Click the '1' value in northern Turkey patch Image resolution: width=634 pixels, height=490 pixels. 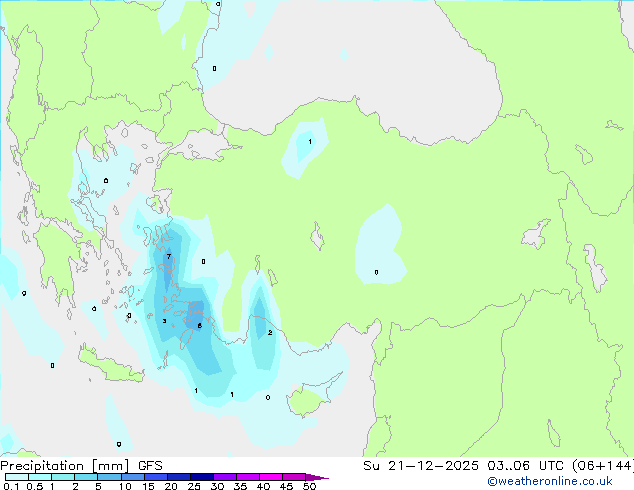[310, 142]
